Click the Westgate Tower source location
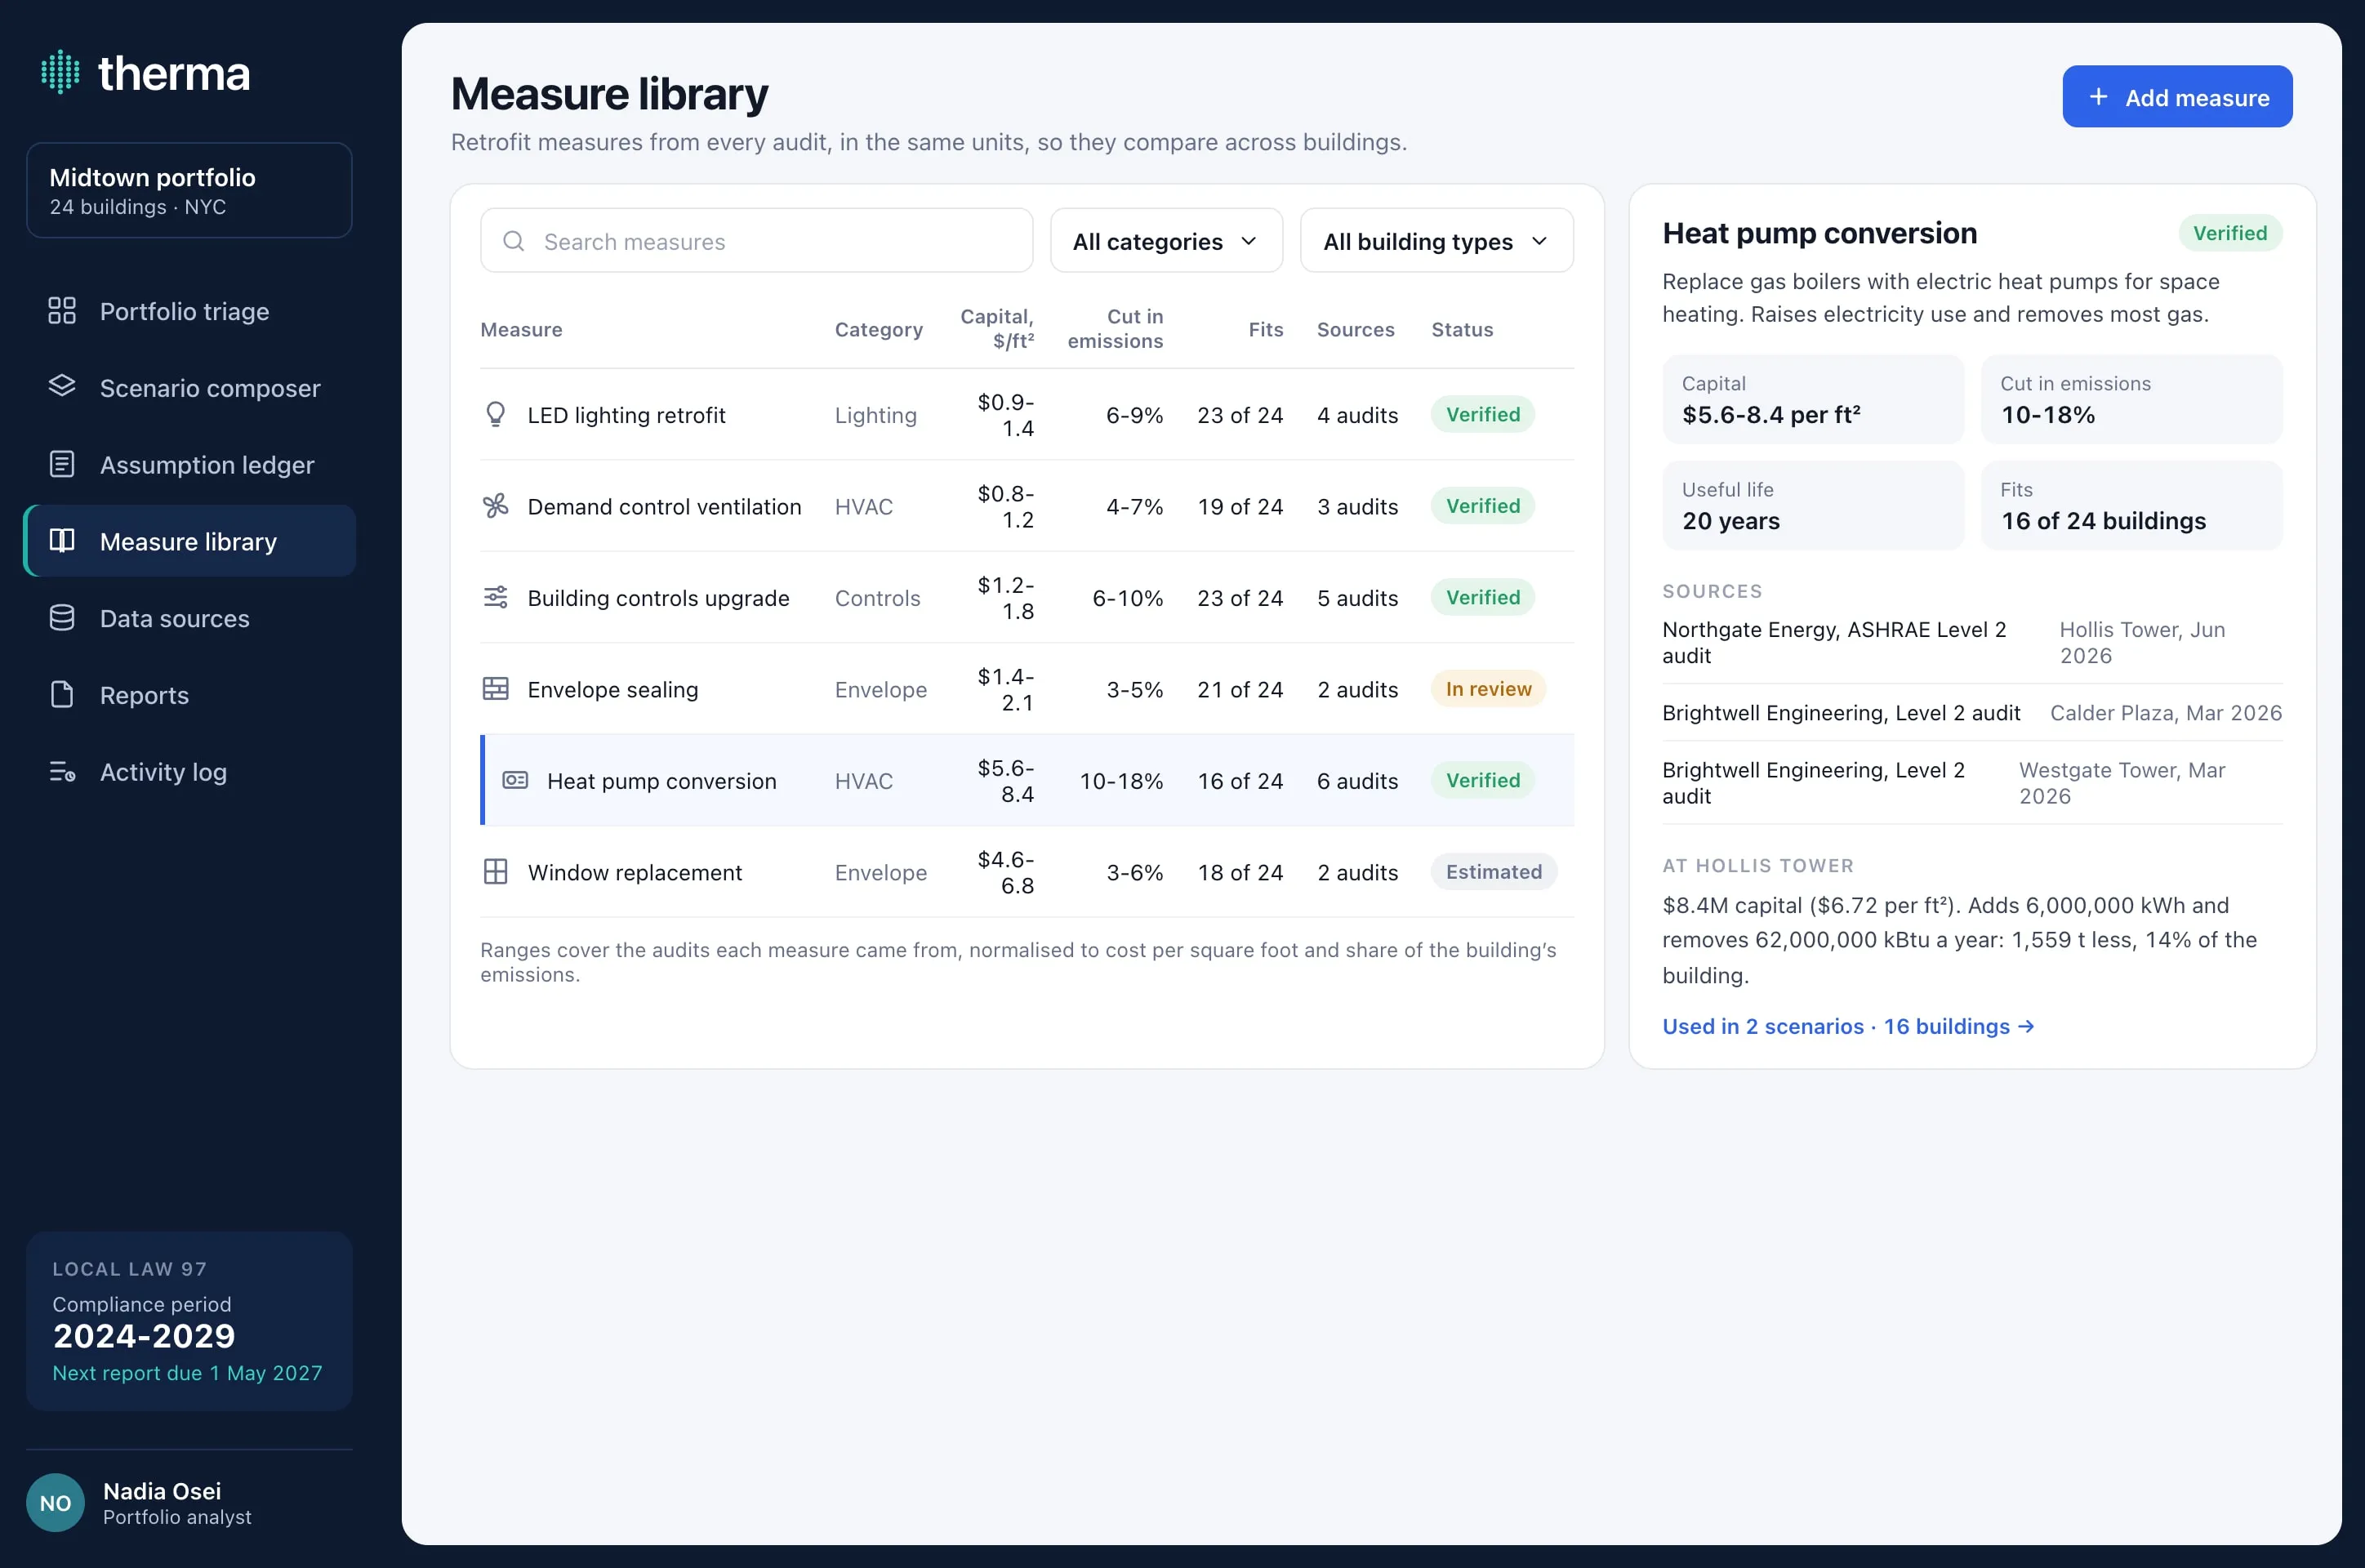Screen dimensions: 2365x1568 pyautogui.click(x=2122, y=782)
